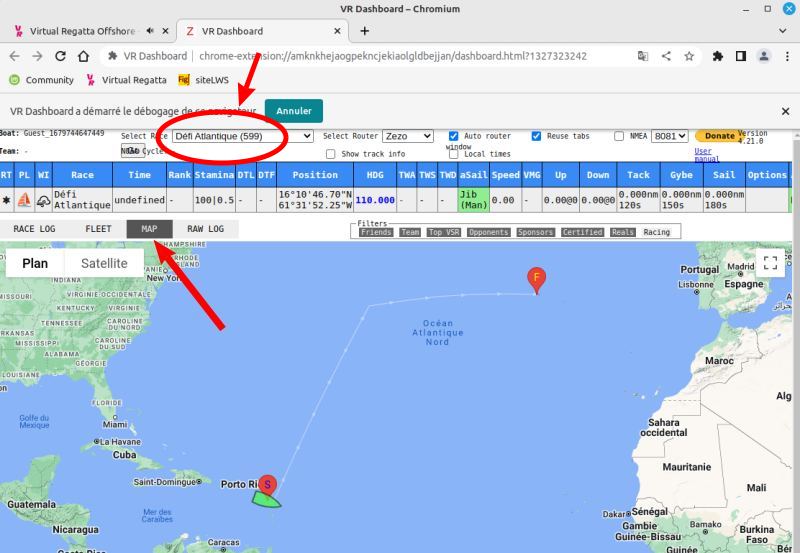
Task: Open the Chromium extensions puzzle icon
Action: (x=717, y=56)
